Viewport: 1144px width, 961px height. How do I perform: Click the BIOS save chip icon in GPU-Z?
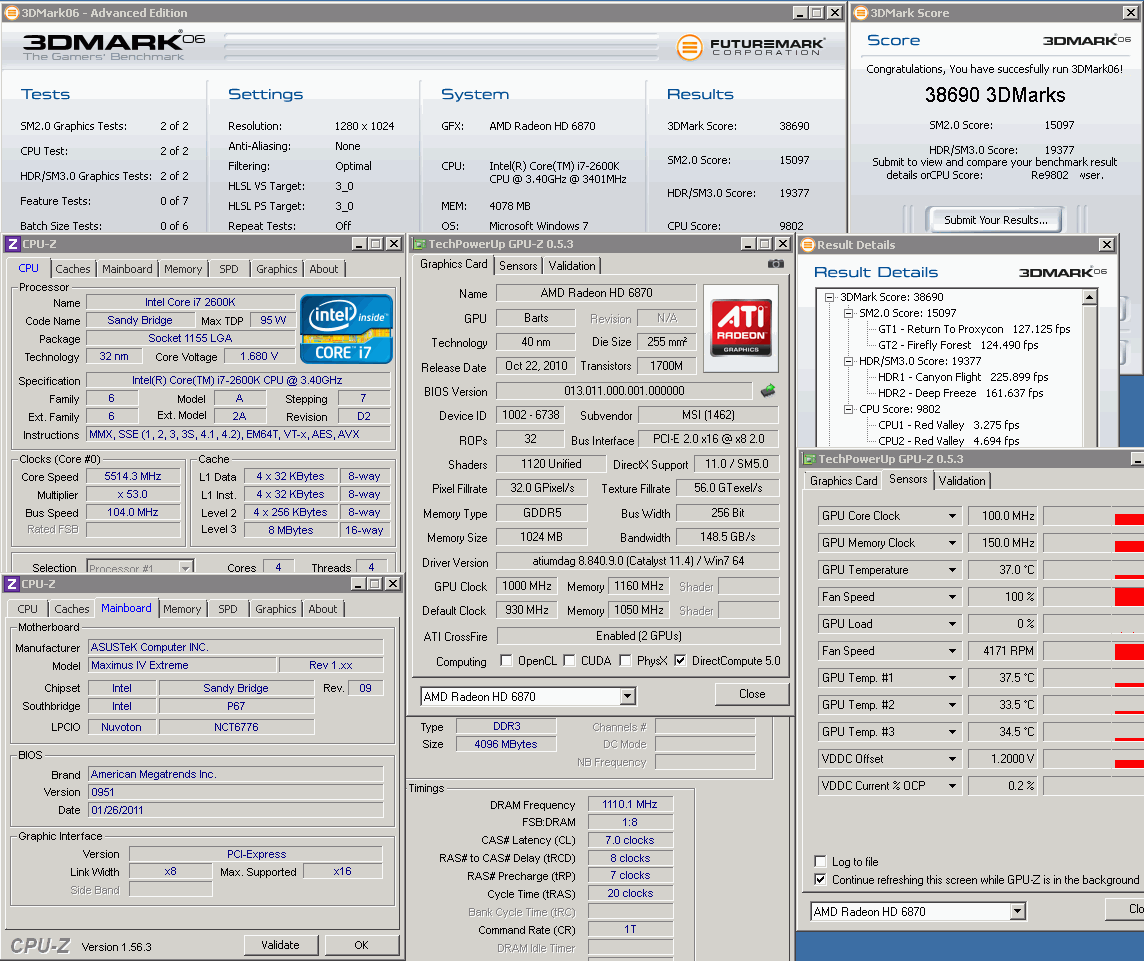point(768,391)
